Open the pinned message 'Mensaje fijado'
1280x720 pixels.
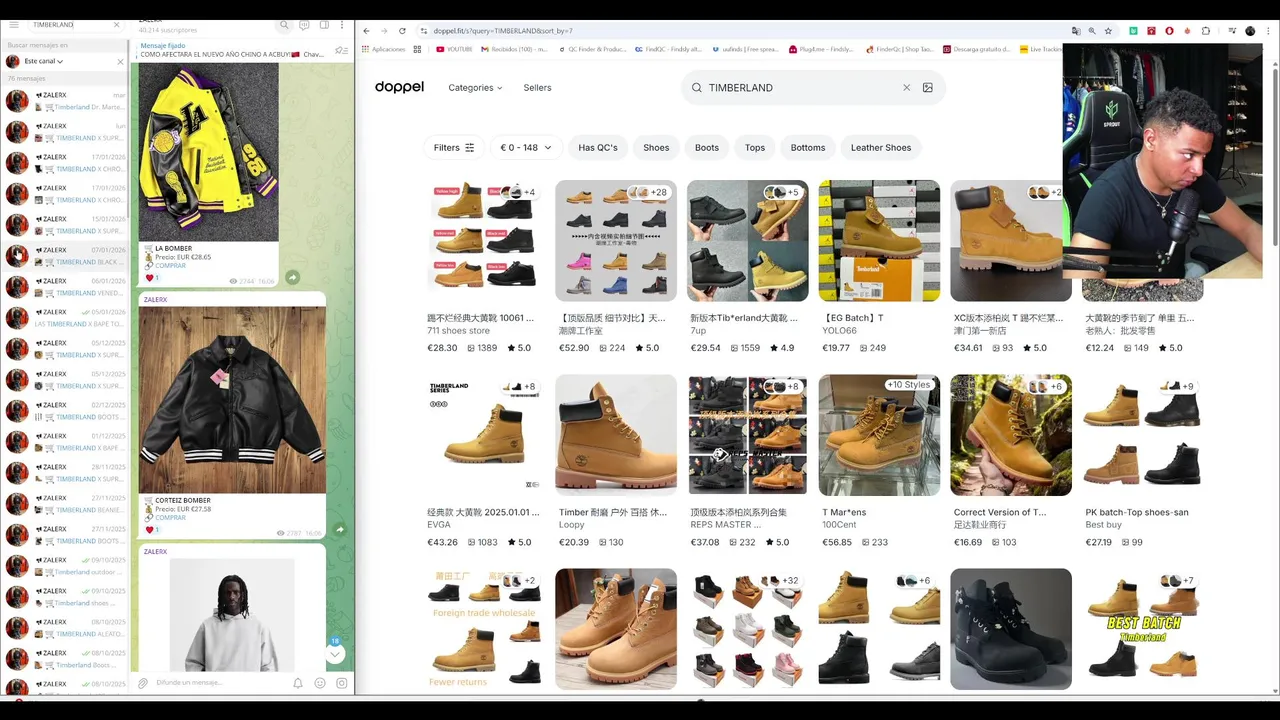point(232,50)
